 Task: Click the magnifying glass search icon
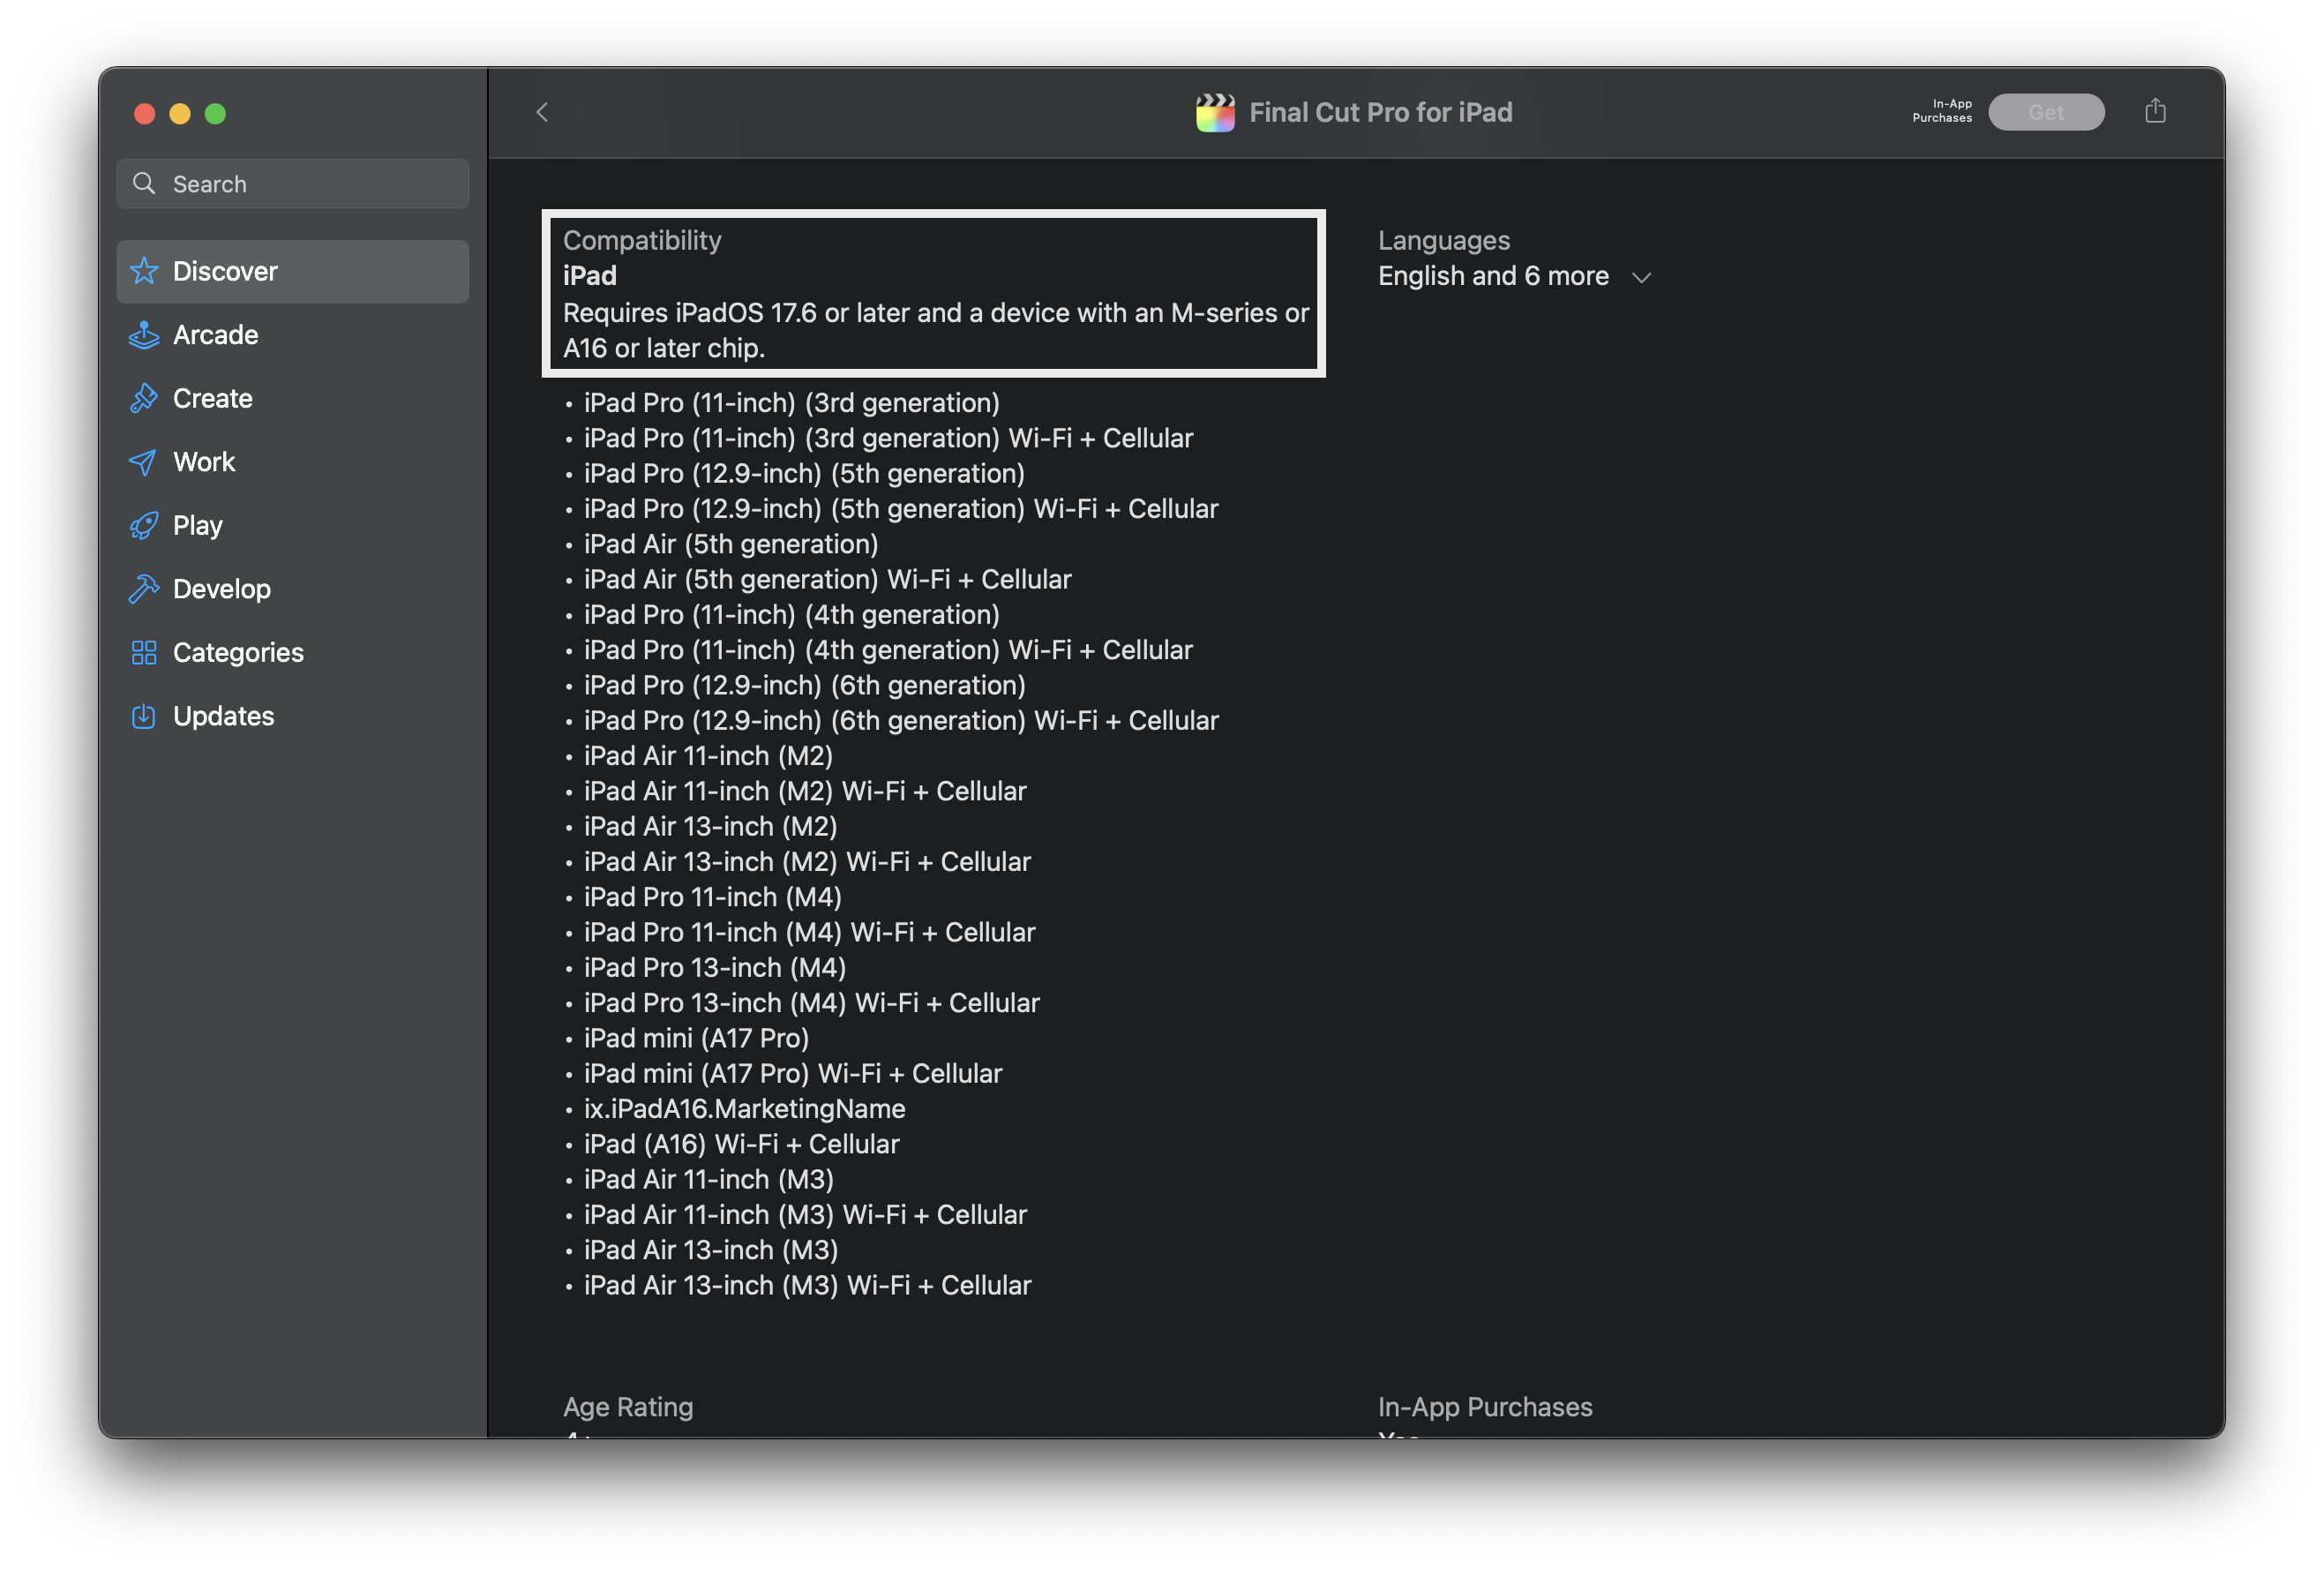tap(144, 184)
